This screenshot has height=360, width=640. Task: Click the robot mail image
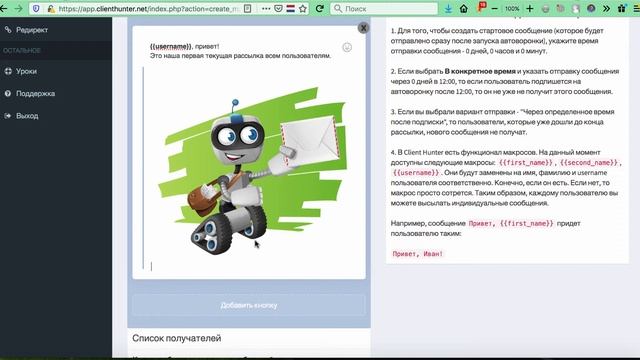[x=252, y=171]
